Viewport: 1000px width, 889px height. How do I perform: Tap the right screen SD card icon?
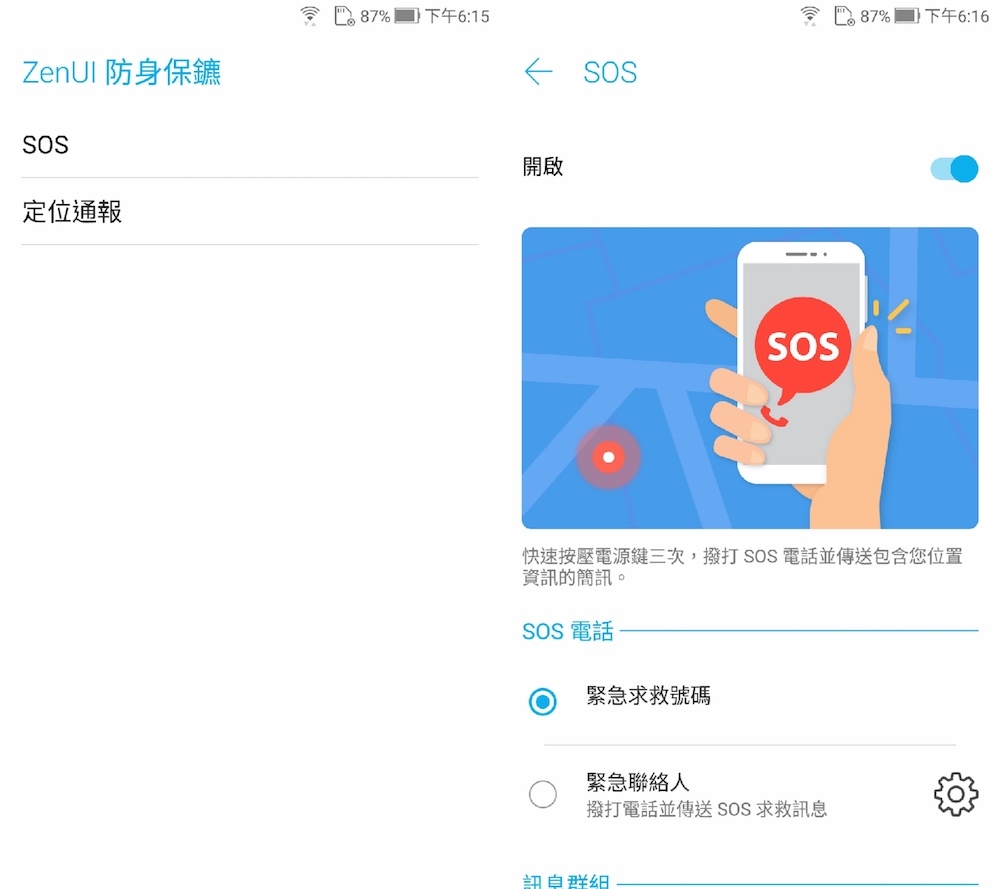[844, 15]
